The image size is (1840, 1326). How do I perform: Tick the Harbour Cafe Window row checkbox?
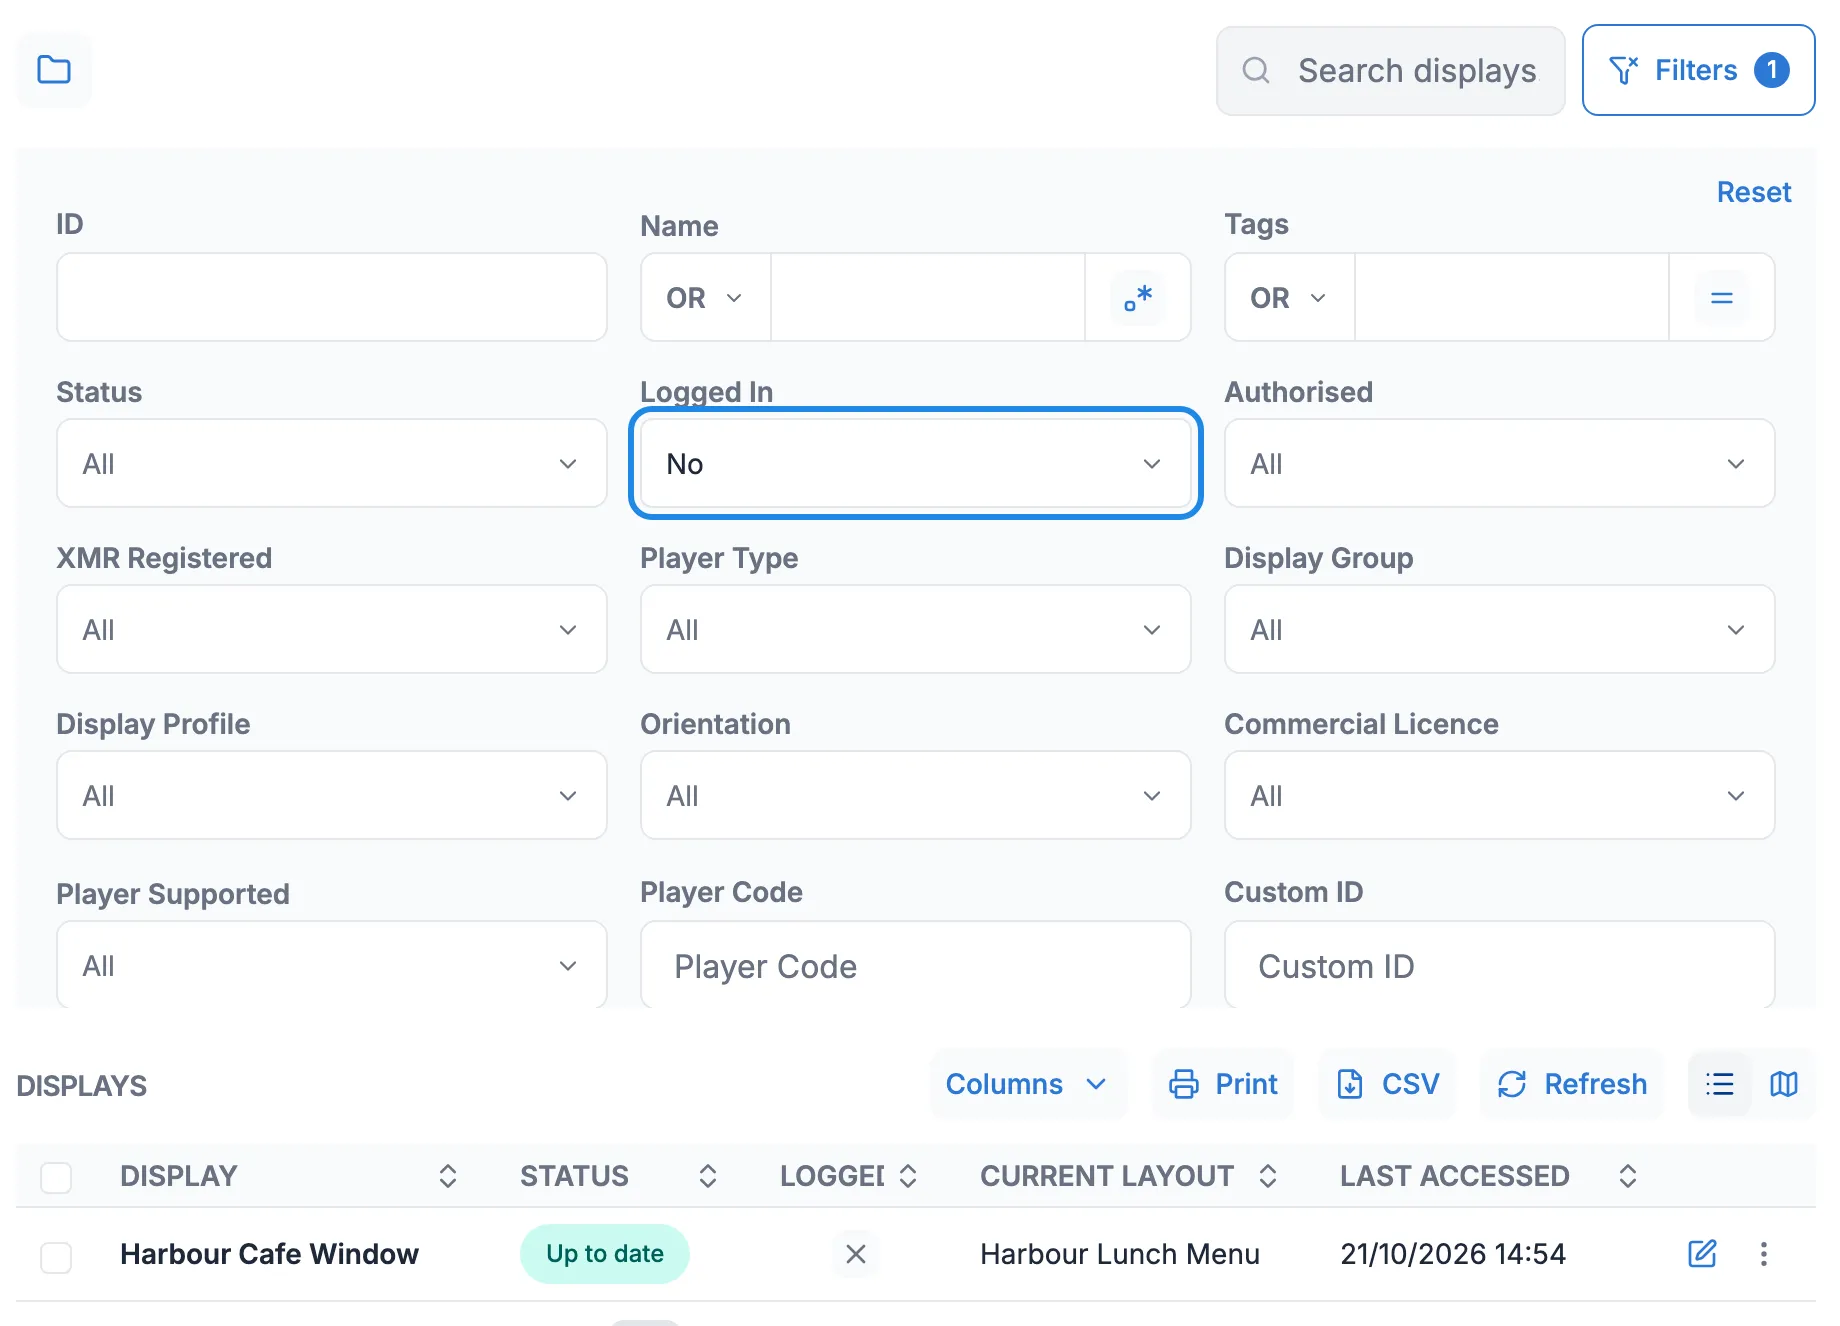[56, 1257]
